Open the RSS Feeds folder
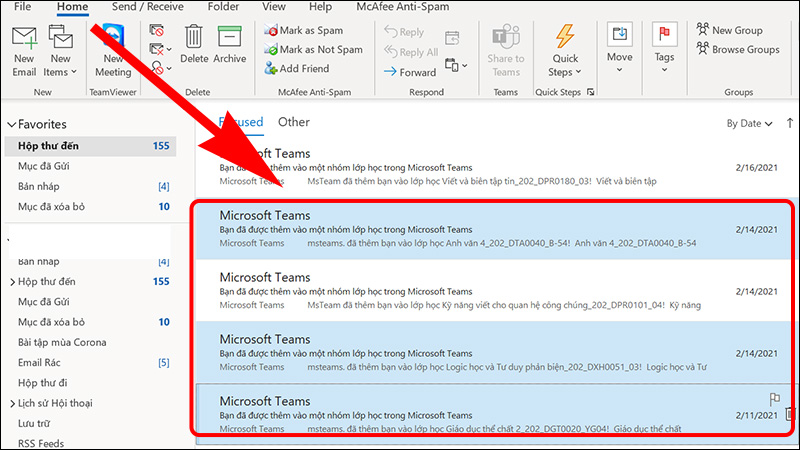 coord(41,443)
